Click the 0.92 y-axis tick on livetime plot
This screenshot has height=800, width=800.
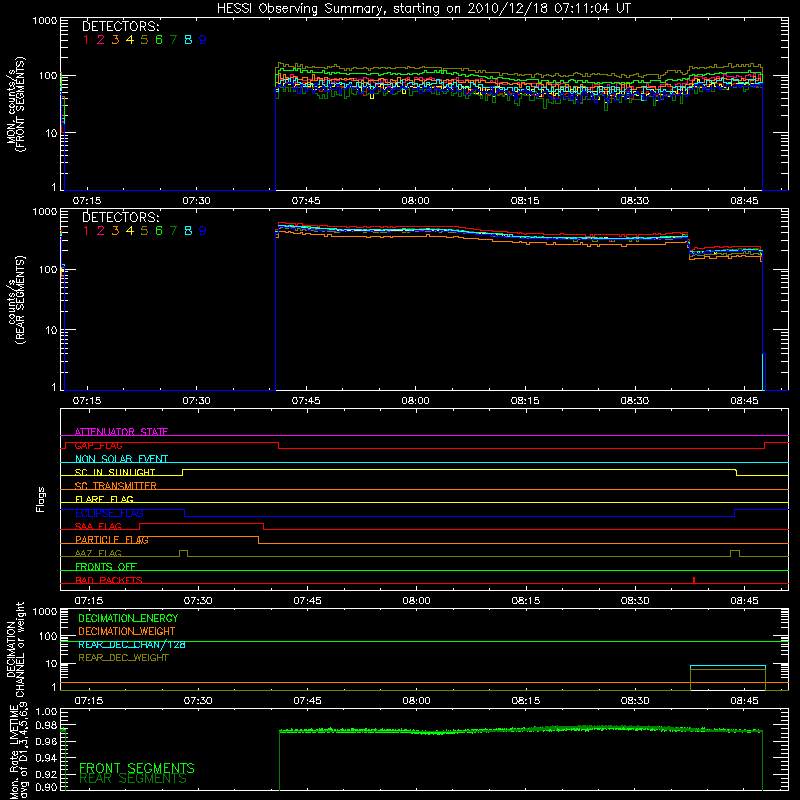(x=46, y=774)
